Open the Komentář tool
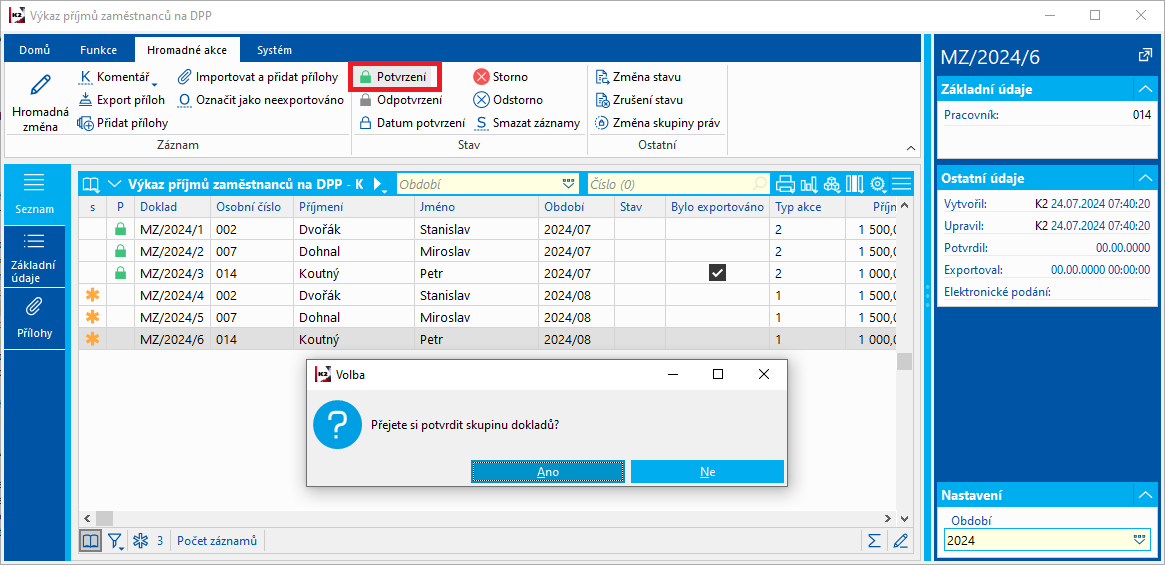The width and height of the screenshot is (1165, 565). (117, 77)
